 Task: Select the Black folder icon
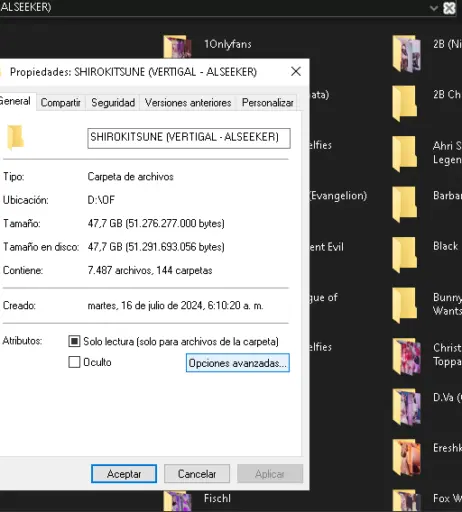click(x=405, y=255)
